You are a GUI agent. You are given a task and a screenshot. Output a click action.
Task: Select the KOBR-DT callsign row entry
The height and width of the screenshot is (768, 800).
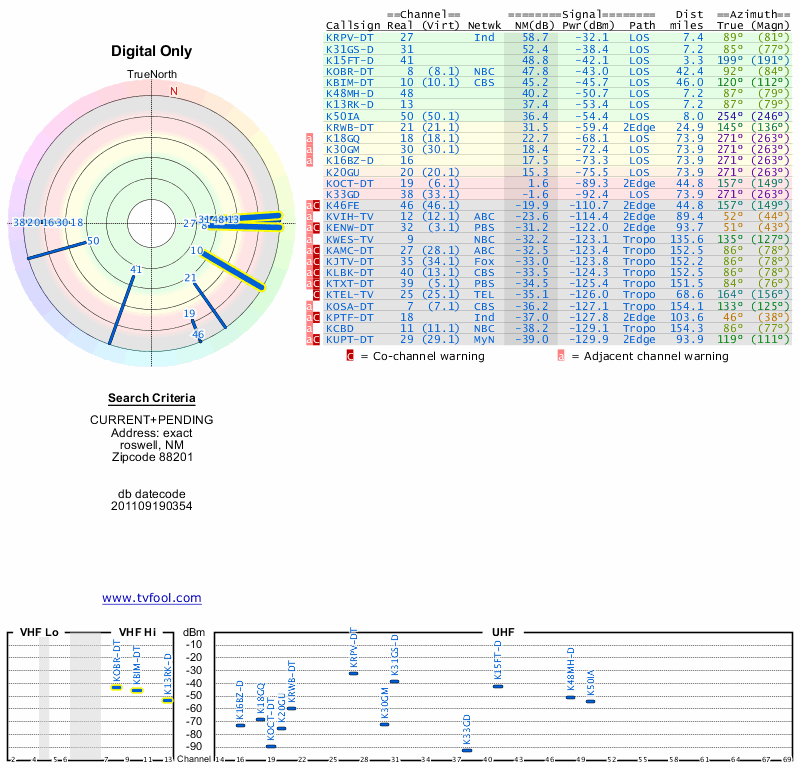point(349,71)
